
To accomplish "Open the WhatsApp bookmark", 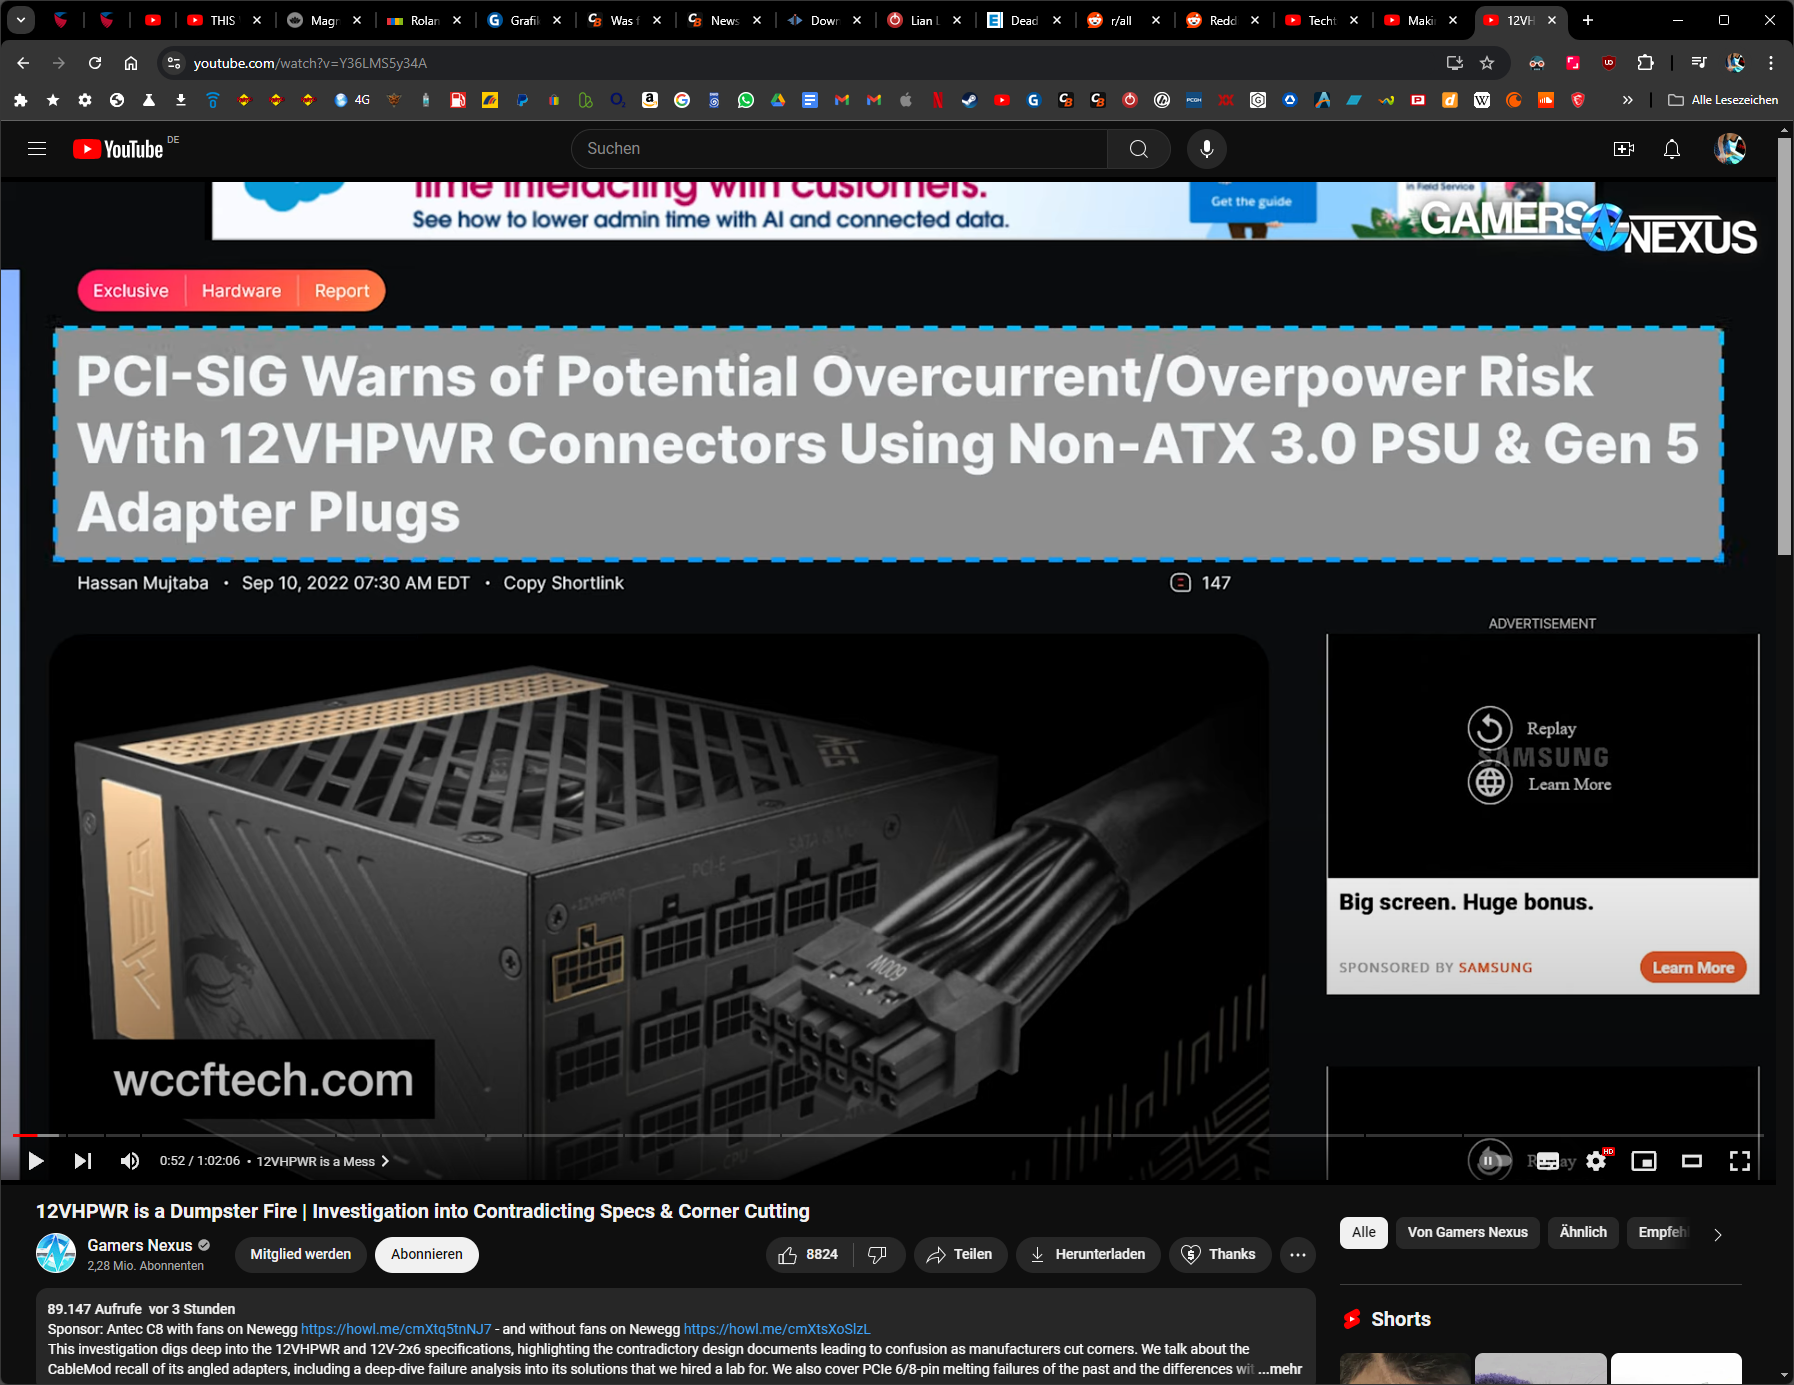I will (746, 100).
